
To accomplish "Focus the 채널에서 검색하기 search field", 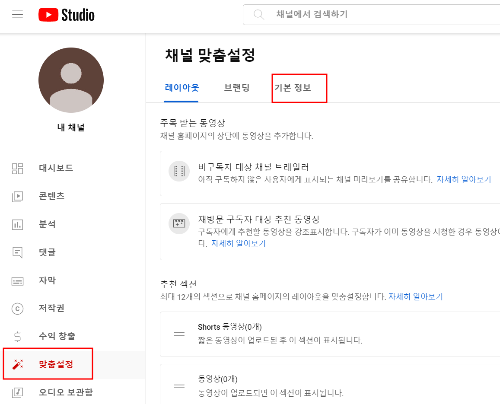I will click(372, 14).
